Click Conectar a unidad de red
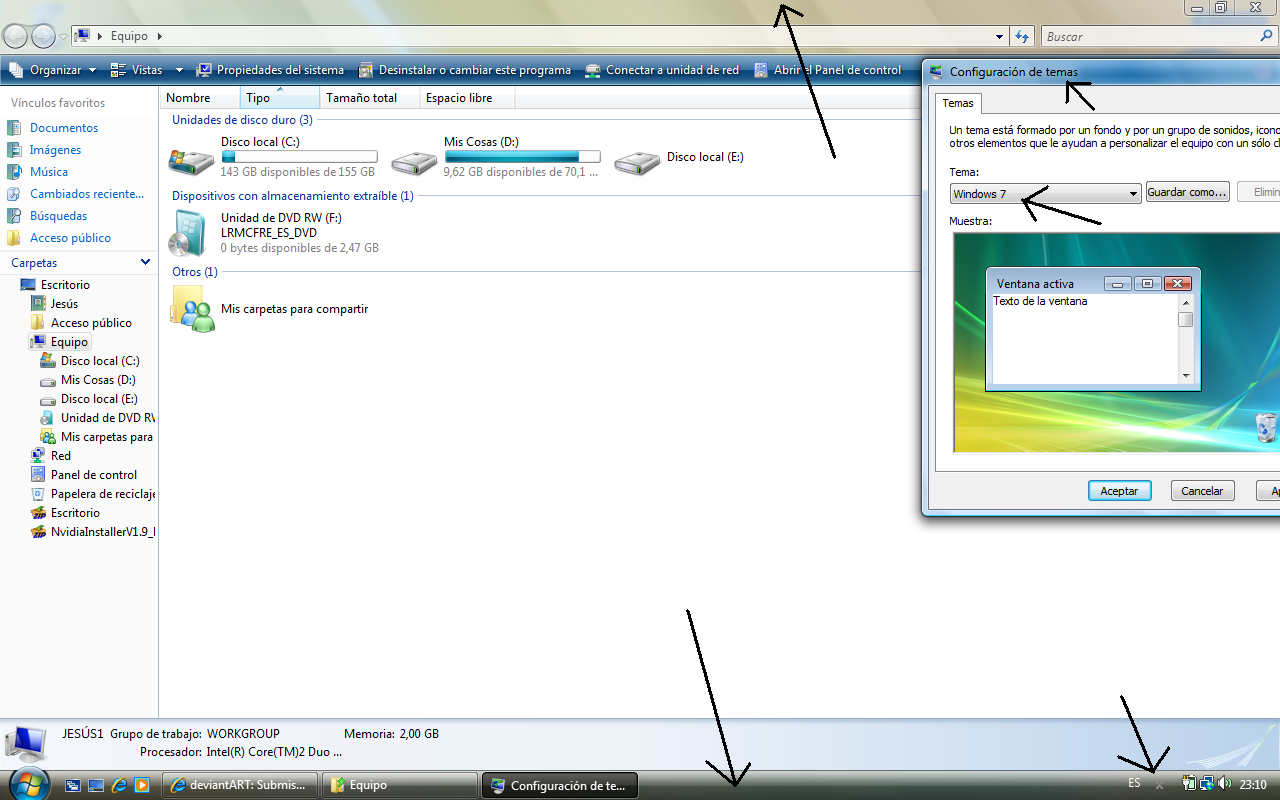The height and width of the screenshot is (800, 1280). click(661, 70)
